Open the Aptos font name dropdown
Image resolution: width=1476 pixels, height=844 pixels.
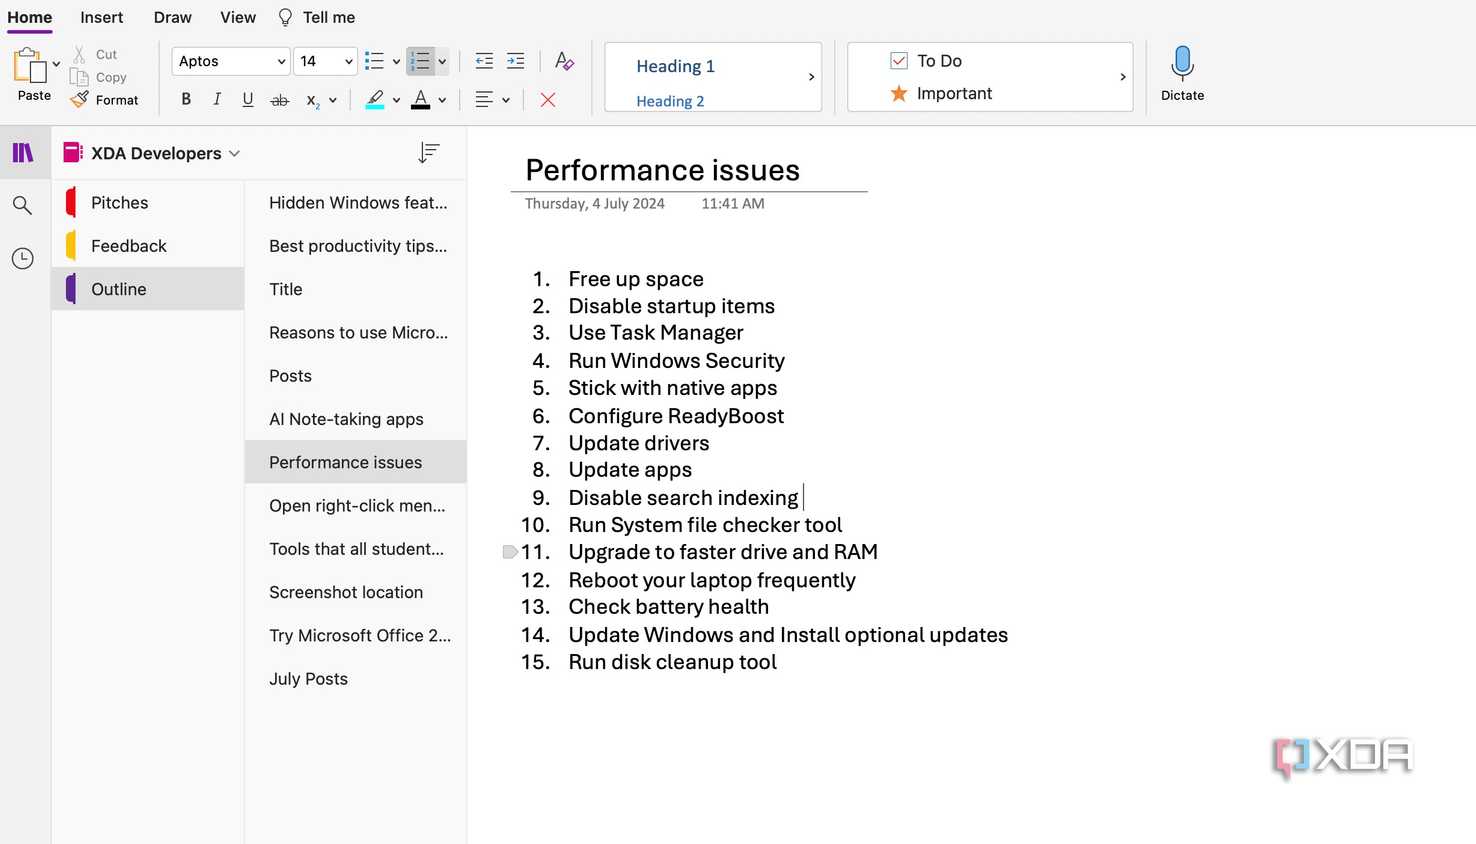click(231, 61)
